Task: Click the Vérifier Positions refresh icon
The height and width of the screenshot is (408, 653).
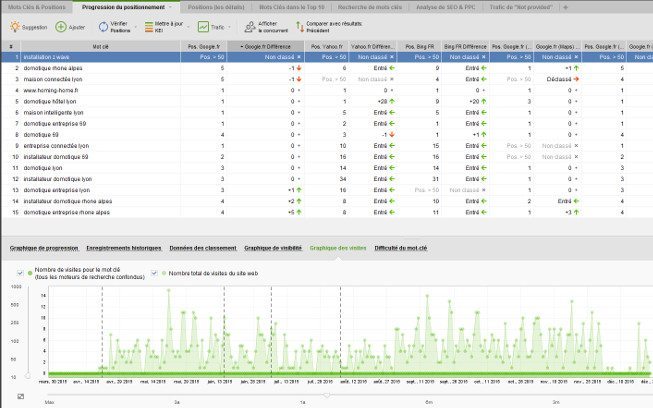Action: 103,27
